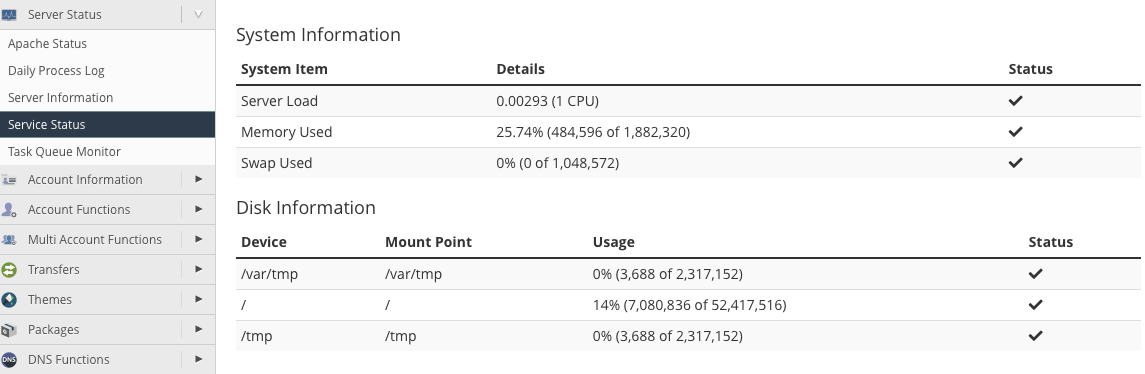The height and width of the screenshot is (374, 1145).
Task: Expand the DNS Functions arrow
Action: tap(199, 359)
